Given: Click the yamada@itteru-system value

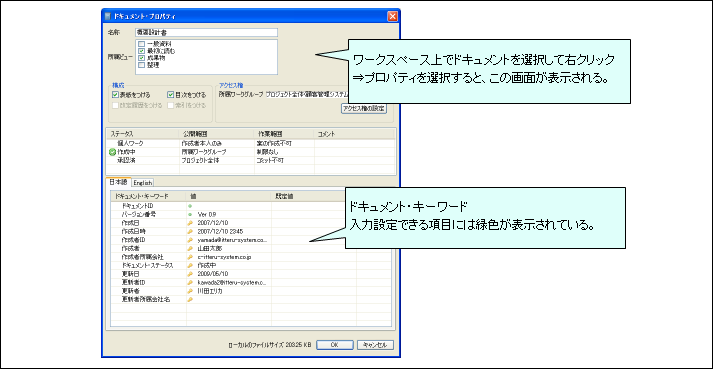Looking at the screenshot, I should click(x=232, y=240).
